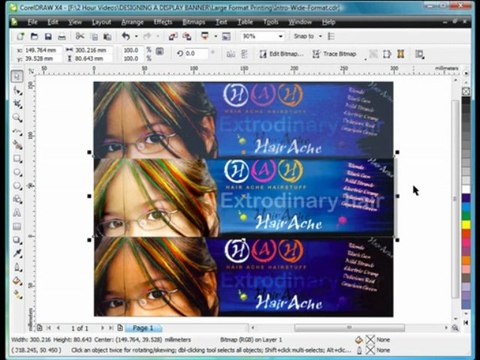Save the document with floppy icon
Image resolution: width=480 pixels, height=360 pixels.
pos(48,36)
